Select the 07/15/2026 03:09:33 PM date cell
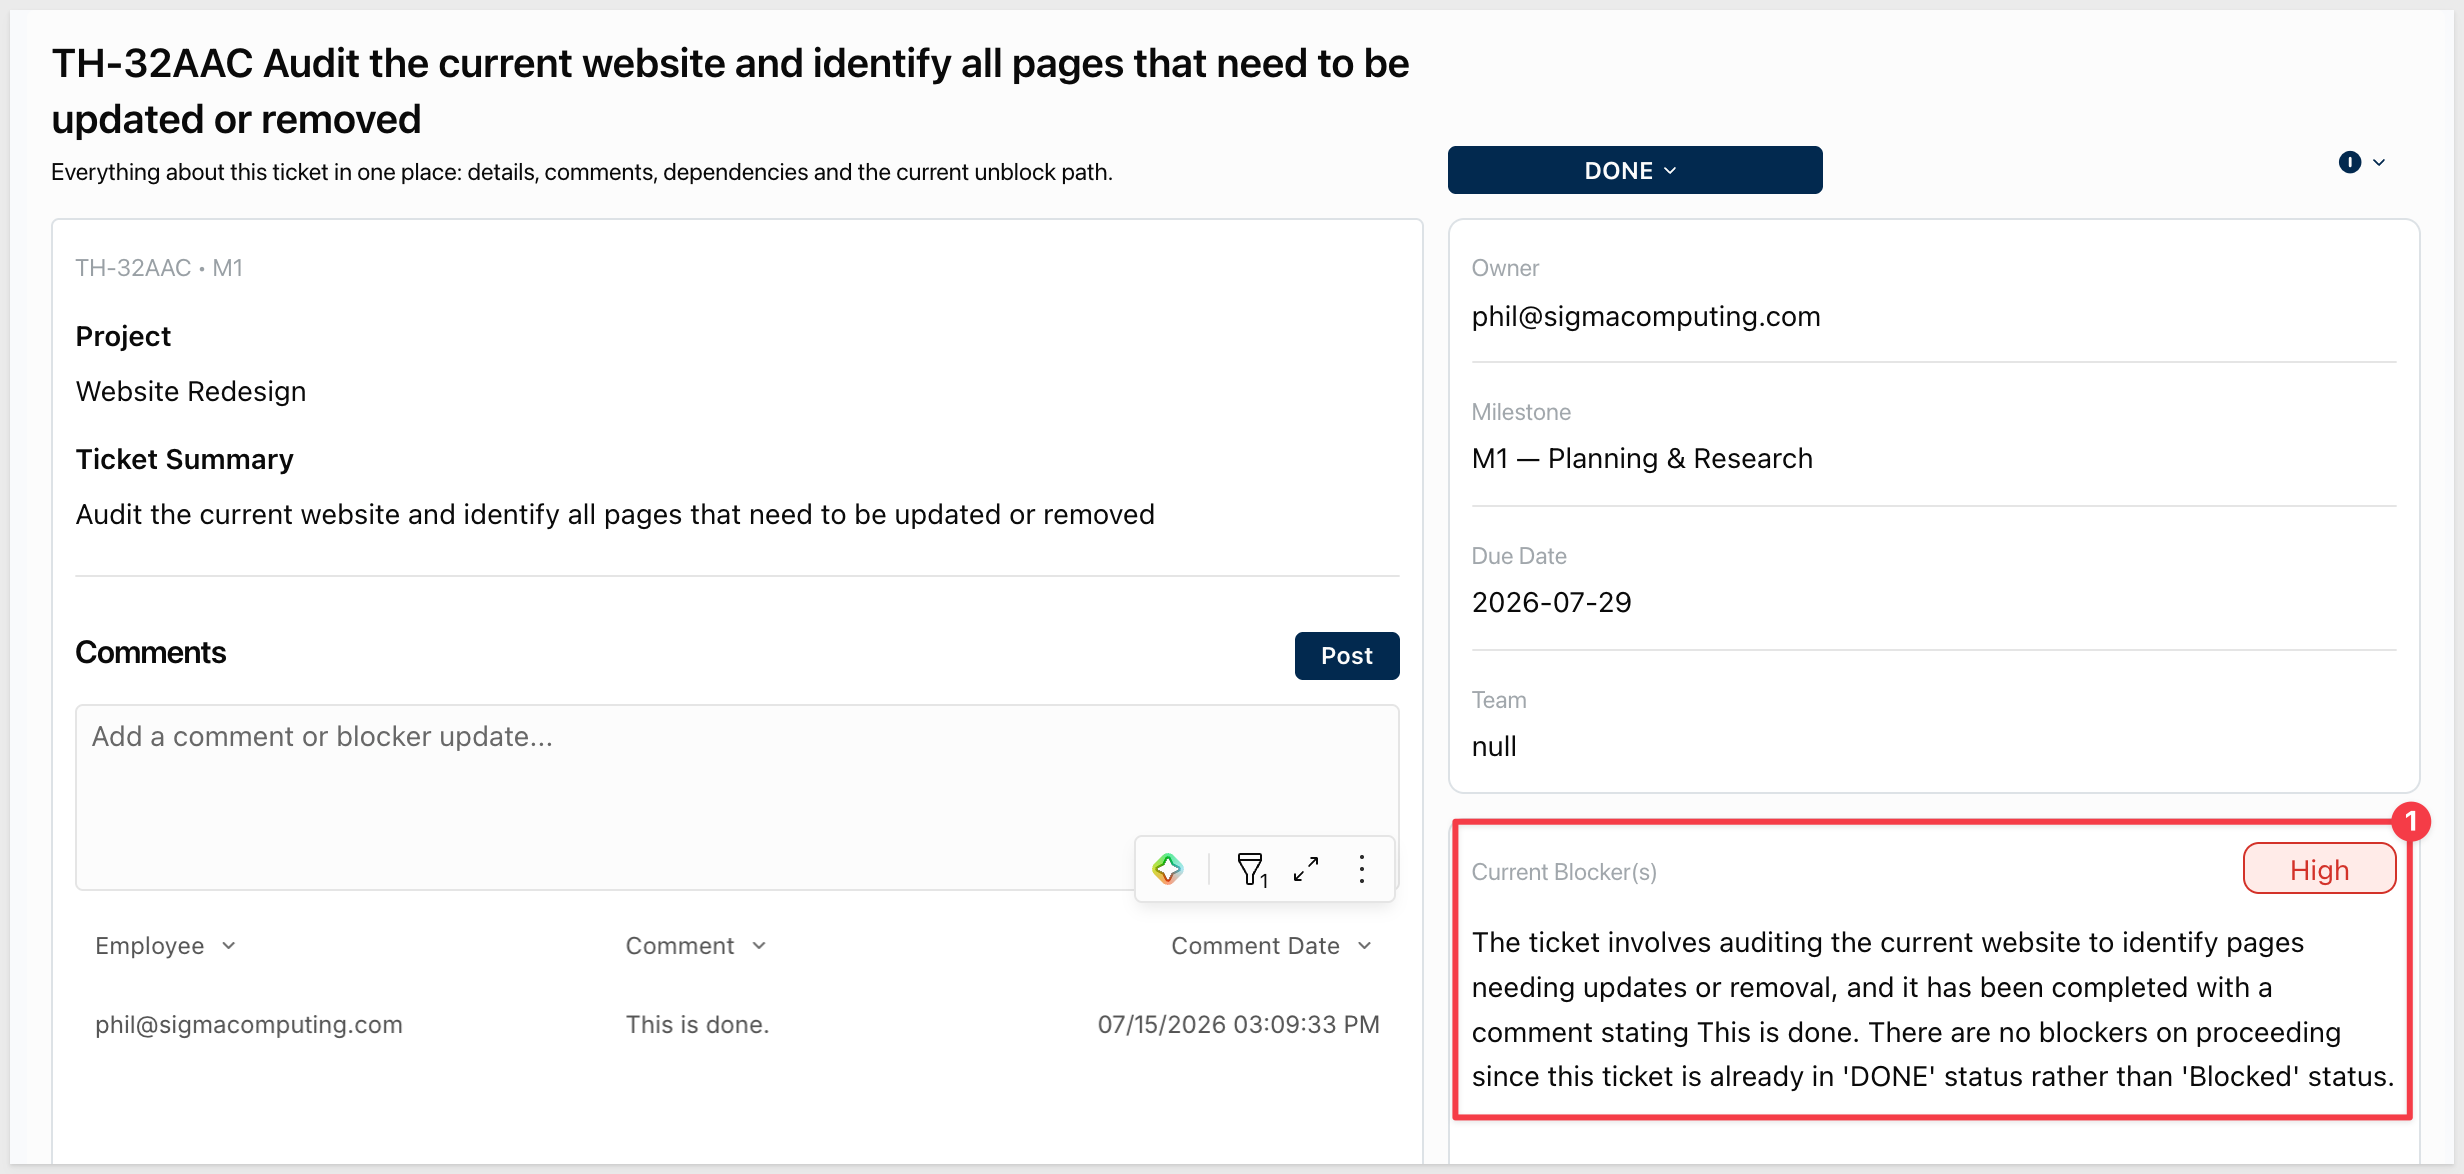This screenshot has width=2464, height=1174. coord(1238,1024)
